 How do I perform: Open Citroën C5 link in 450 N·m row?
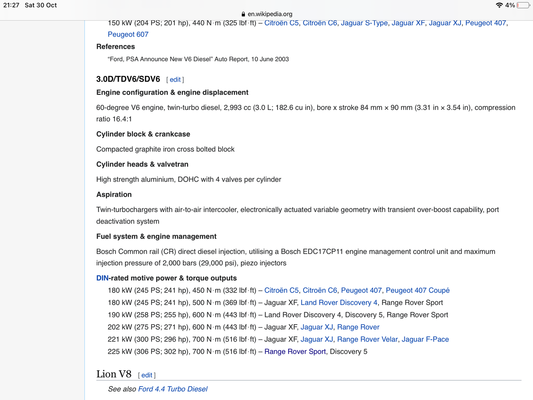(281, 290)
